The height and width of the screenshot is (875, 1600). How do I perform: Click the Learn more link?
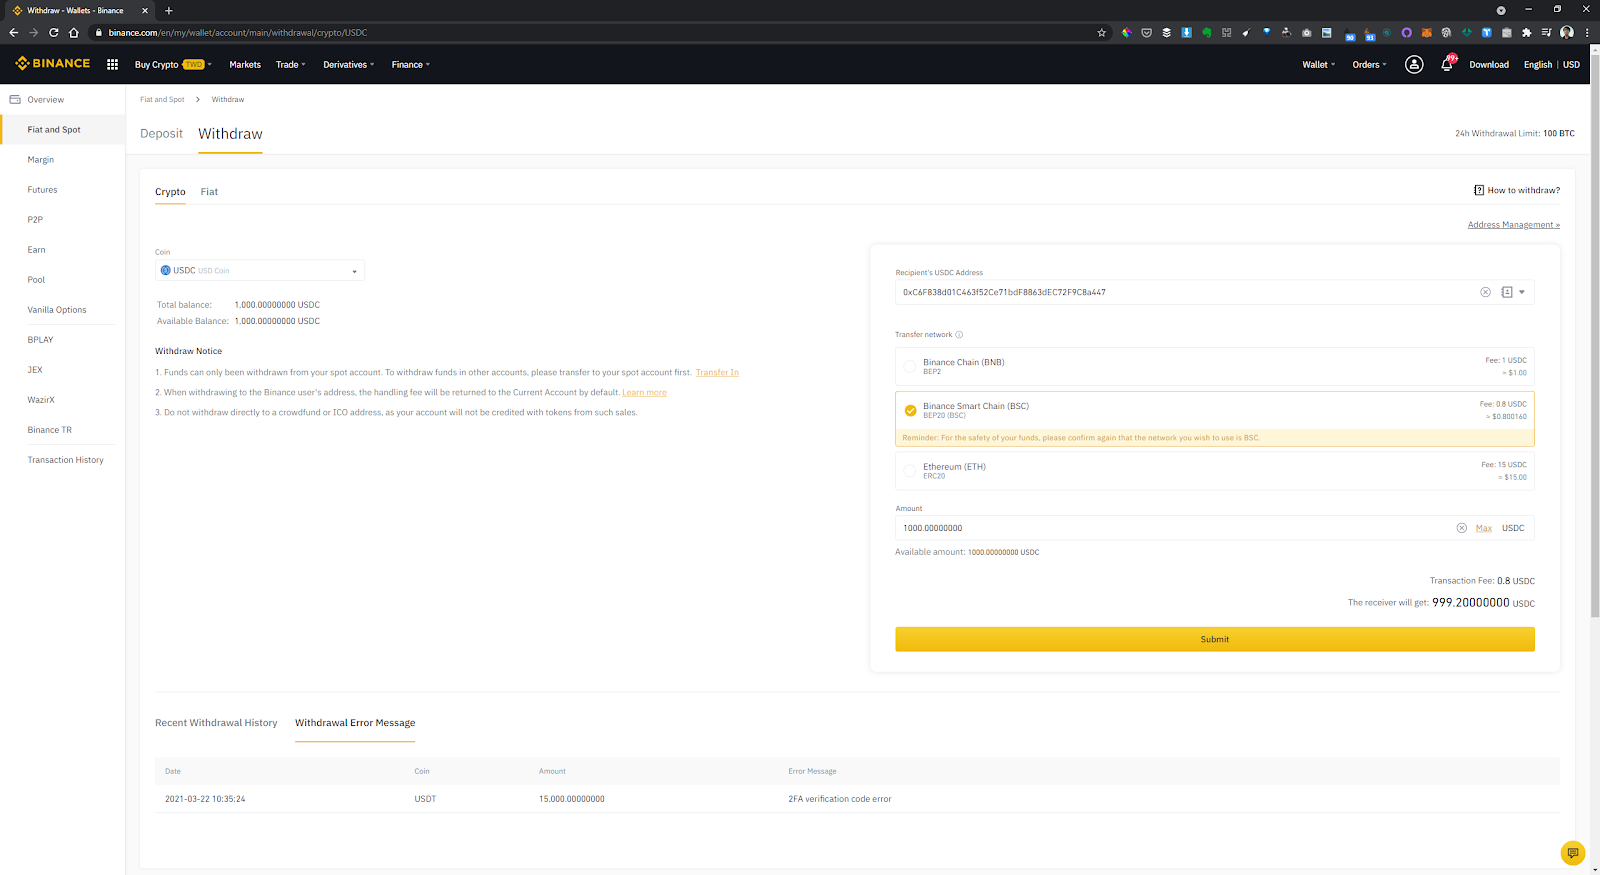click(x=644, y=392)
